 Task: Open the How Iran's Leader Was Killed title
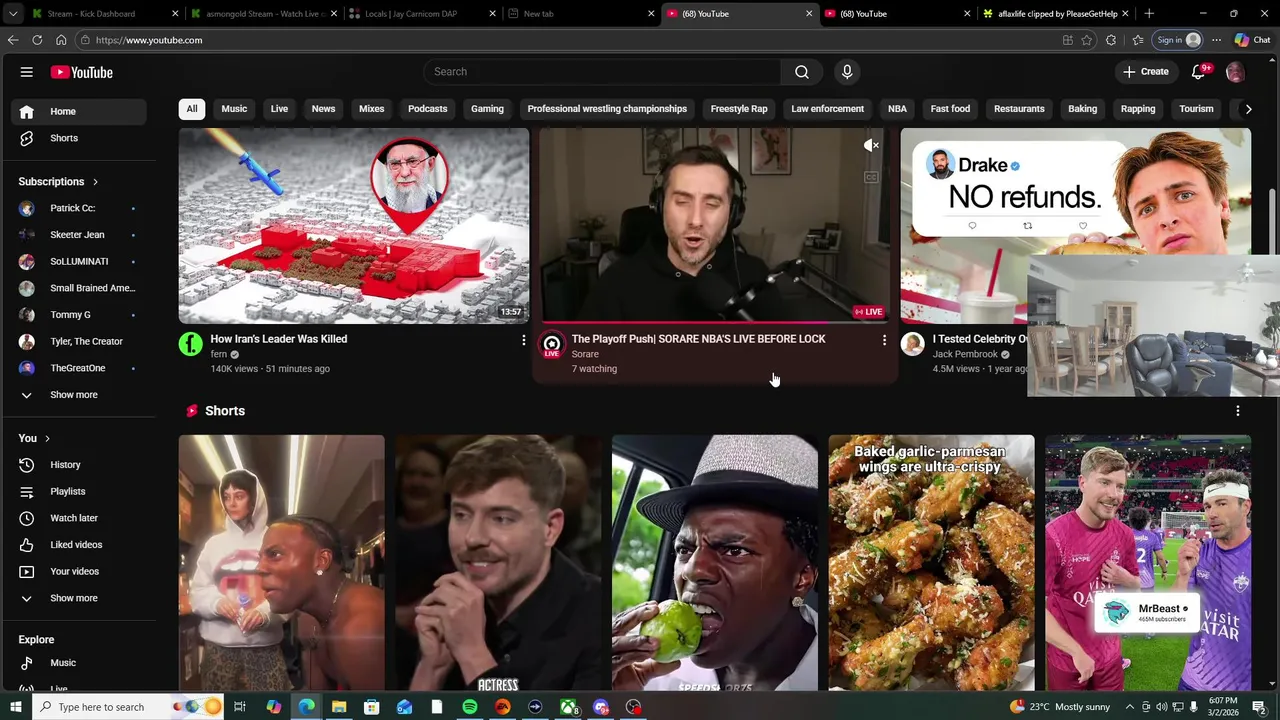pyautogui.click(x=279, y=339)
